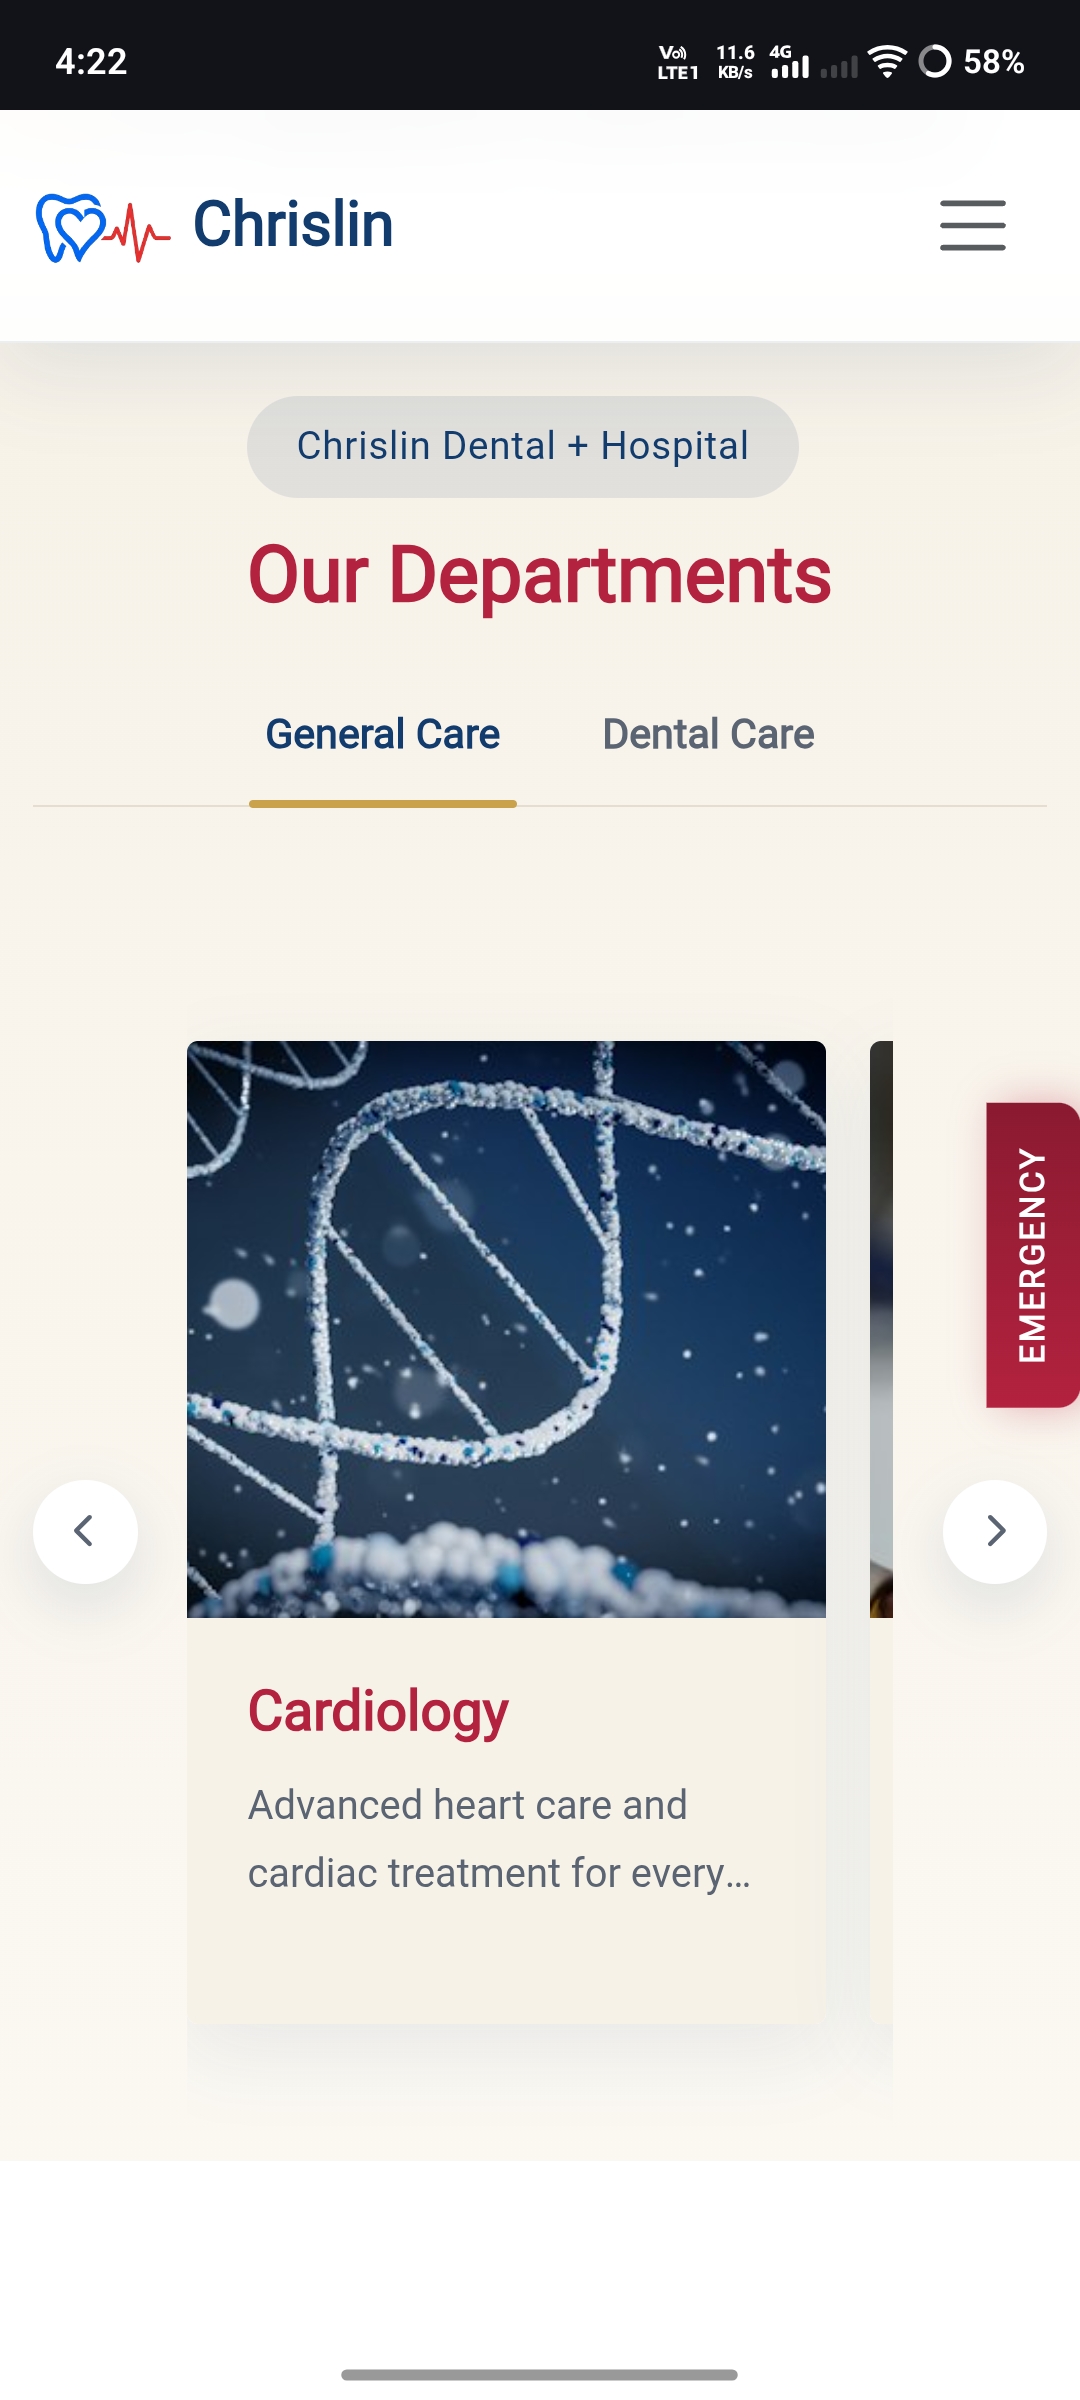Tap the bottom home gesture bar
Image resolution: width=1080 pixels, height=2400 pixels.
click(x=540, y=2374)
